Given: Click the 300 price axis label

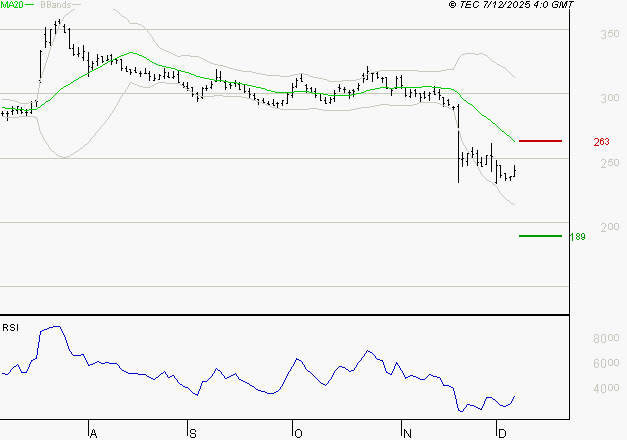Looking at the screenshot, I should point(610,98).
